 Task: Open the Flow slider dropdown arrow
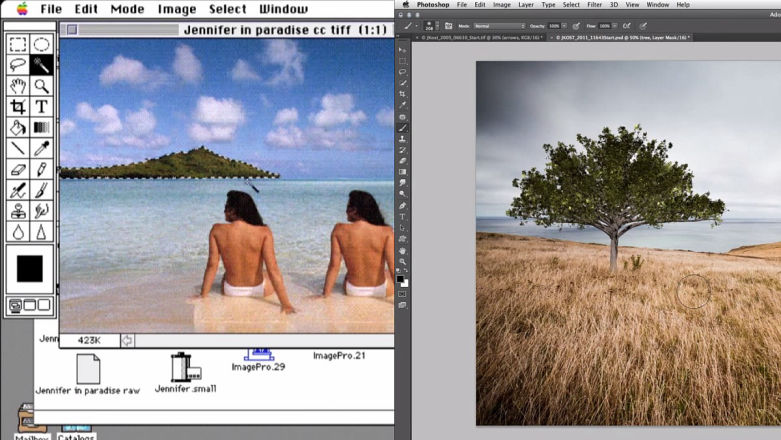click(x=615, y=26)
